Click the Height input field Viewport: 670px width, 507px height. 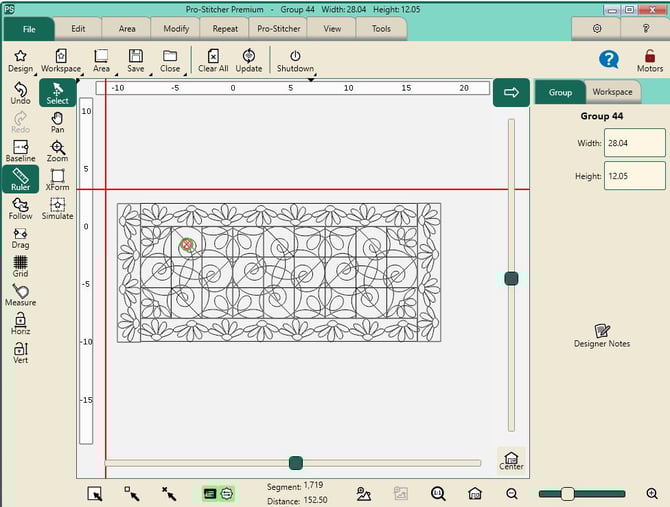tap(635, 176)
